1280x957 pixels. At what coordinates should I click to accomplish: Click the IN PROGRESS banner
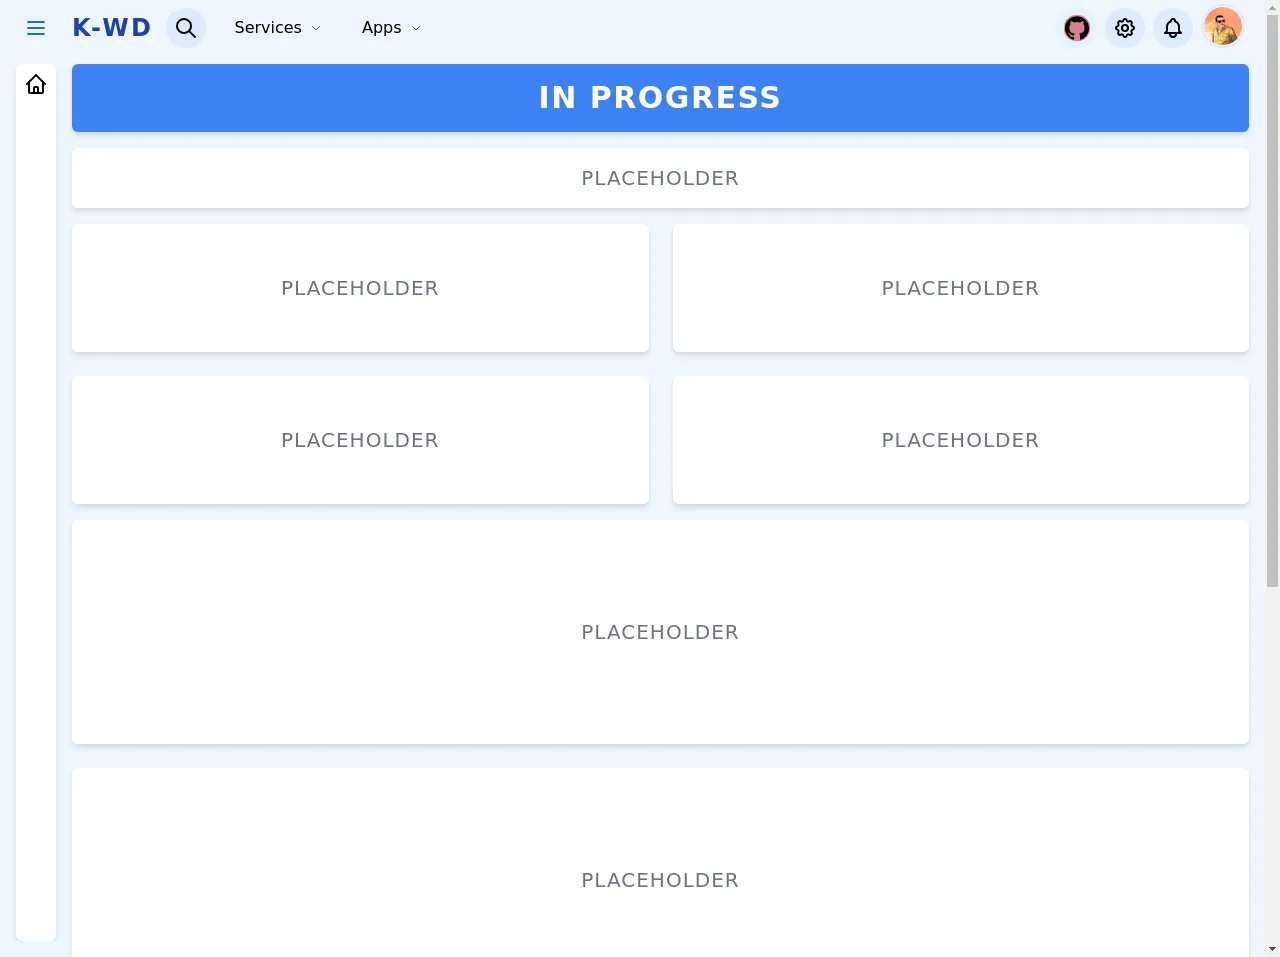coord(660,98)
